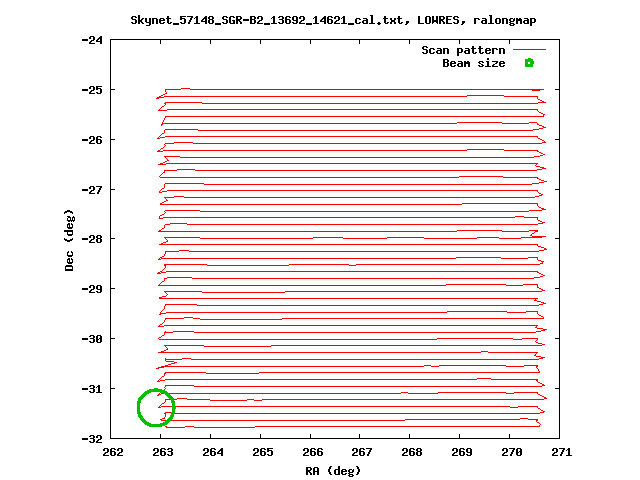640x480 pixels.
Task: Click the RA tick label 267
Action: 362,452
